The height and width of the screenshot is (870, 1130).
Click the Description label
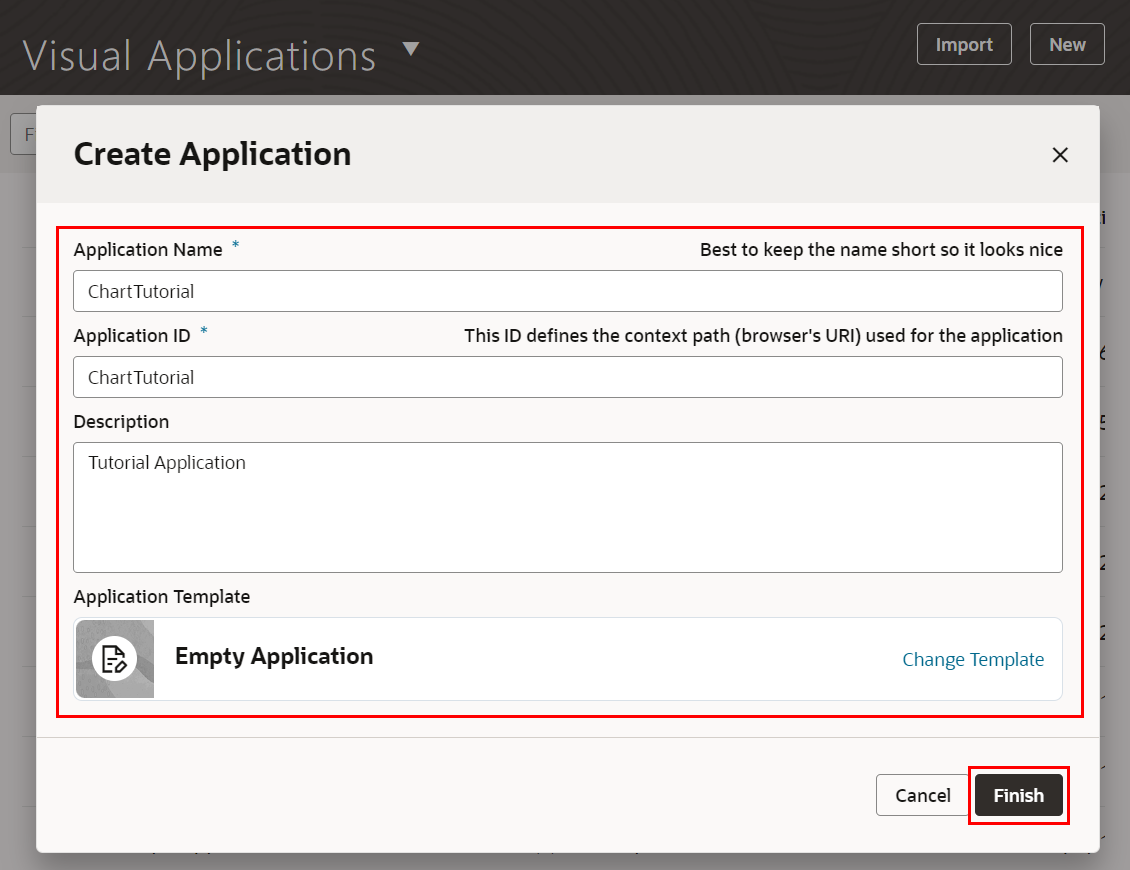click(x=121, y=422)
